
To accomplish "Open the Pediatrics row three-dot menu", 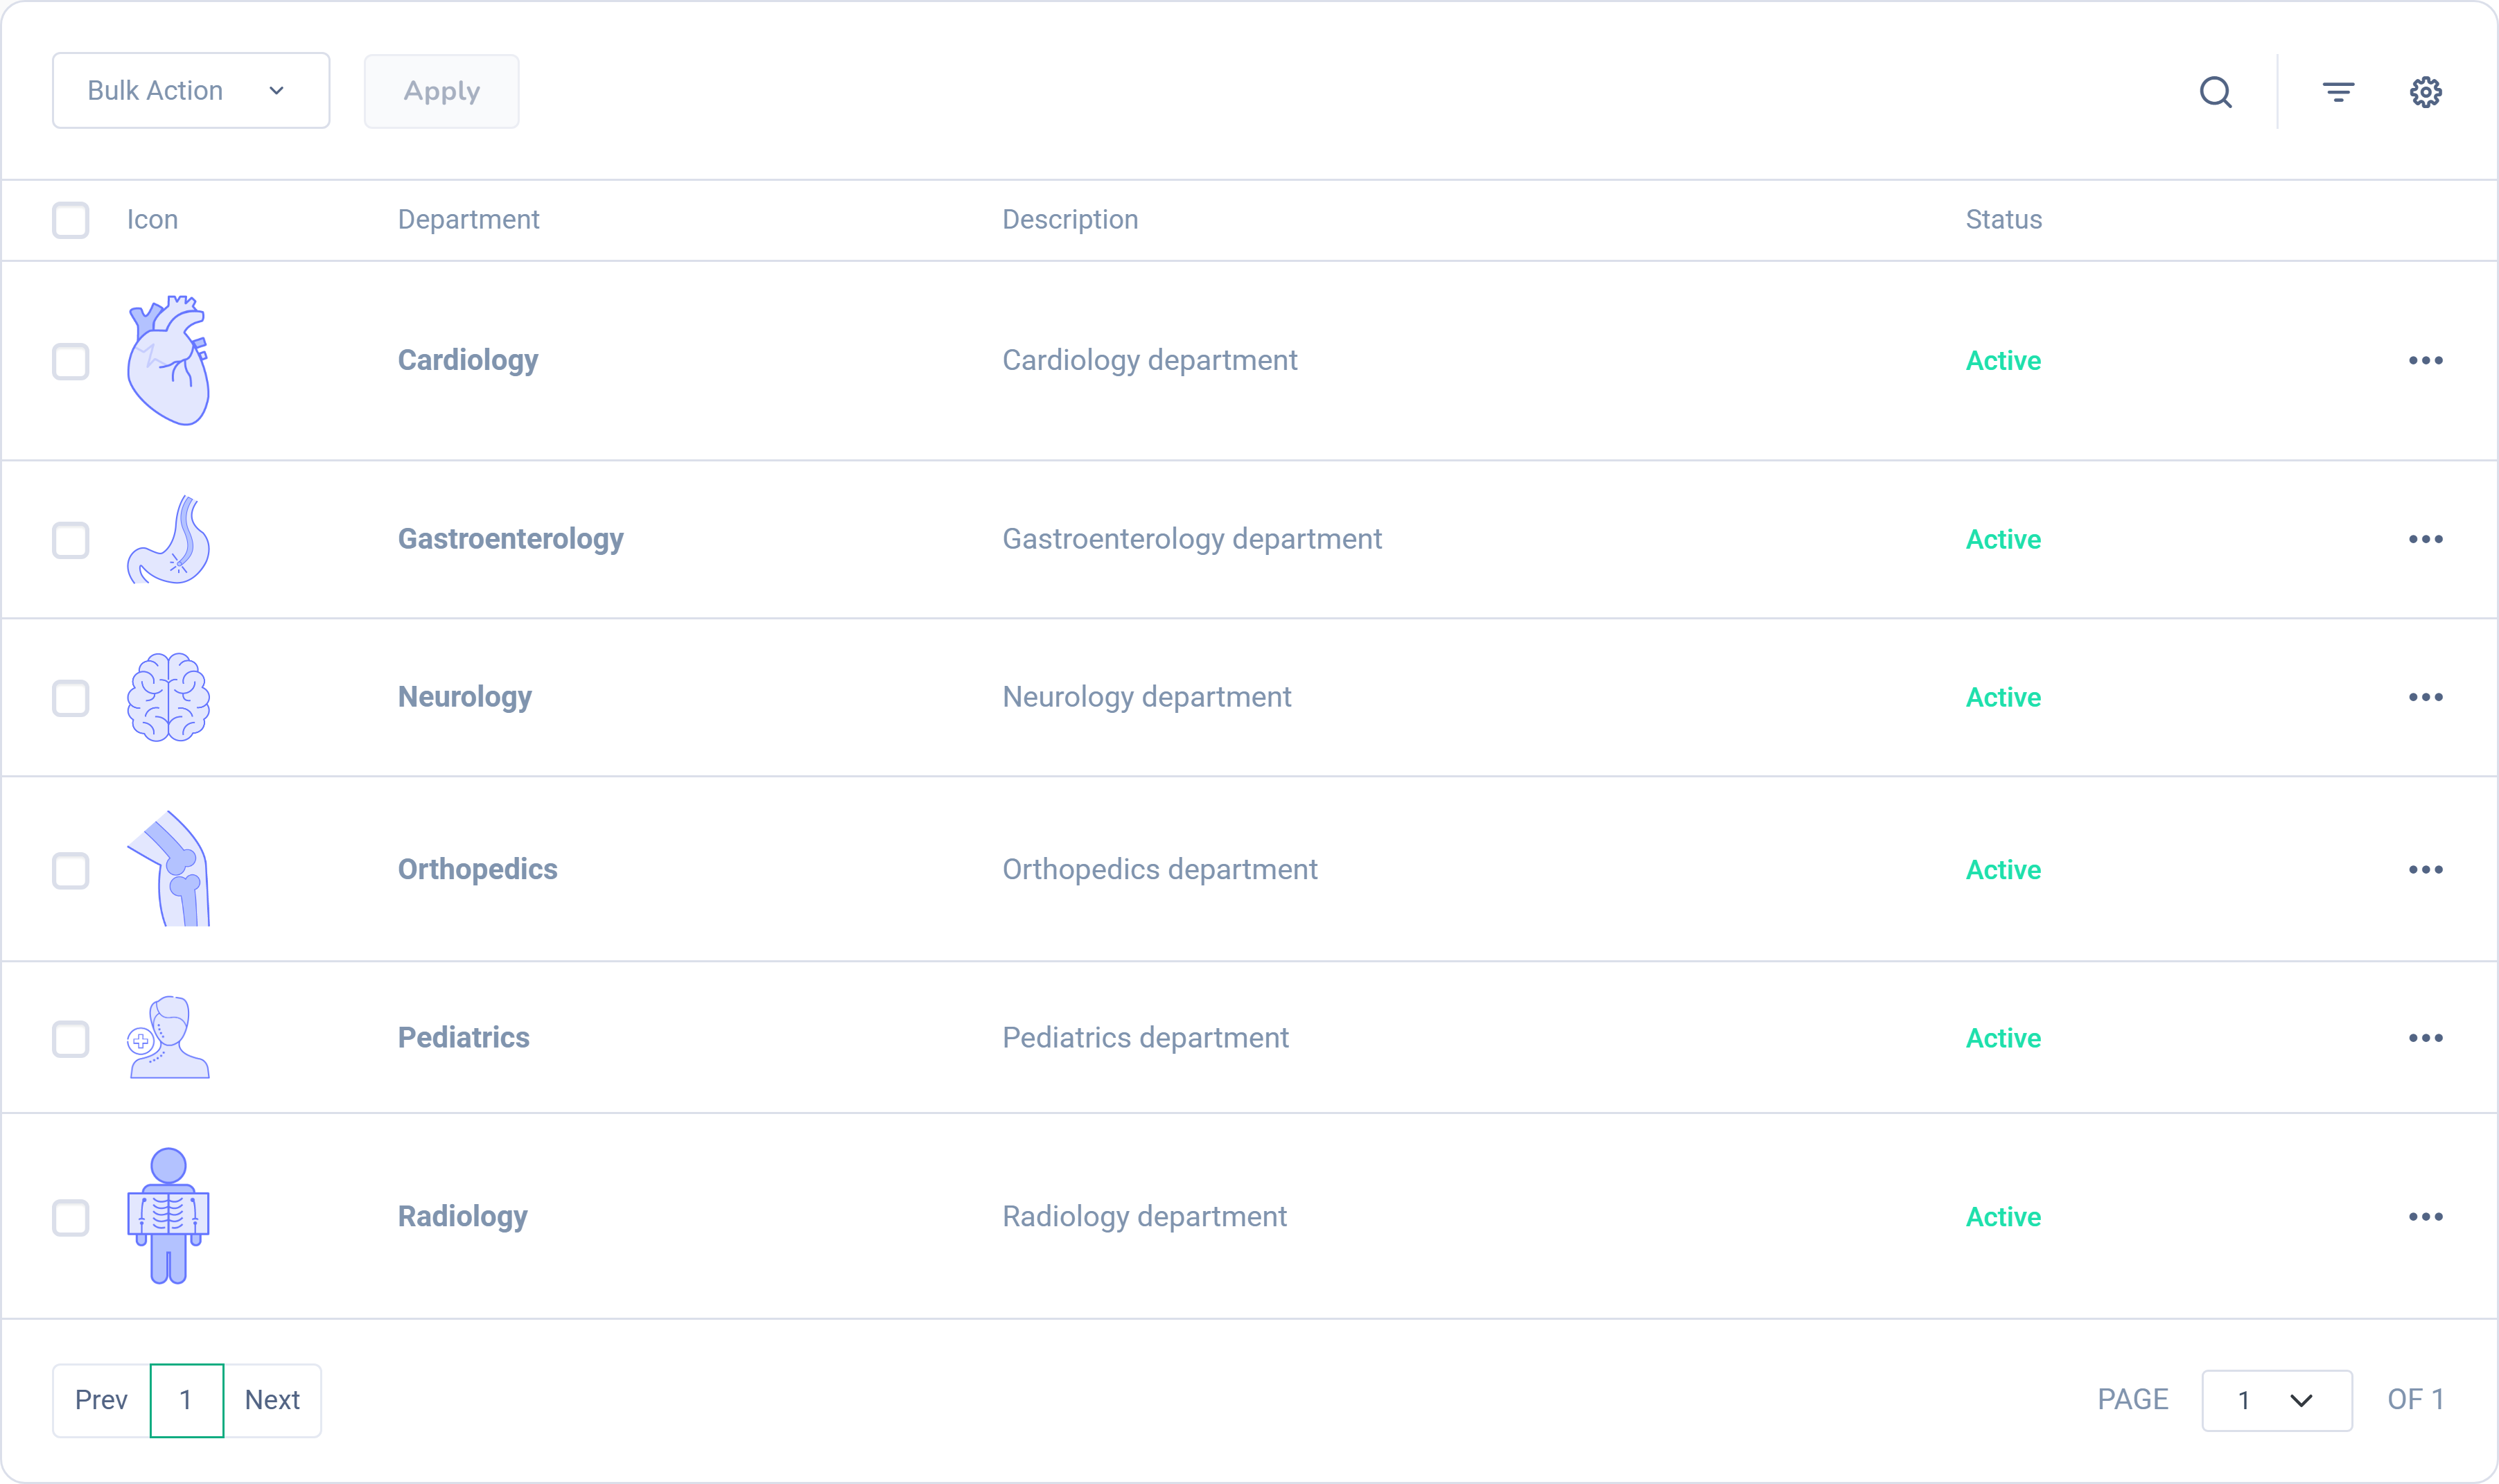I will point(2425,1038).
